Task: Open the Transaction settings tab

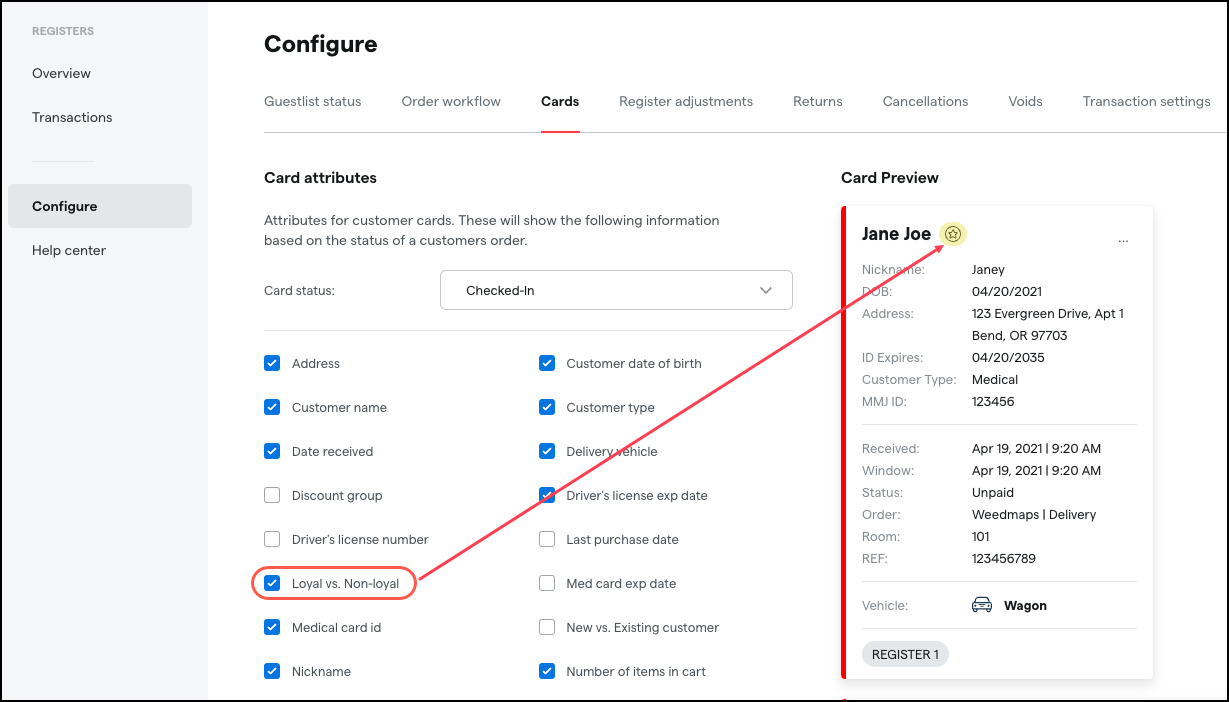Action: (1146, 101)
